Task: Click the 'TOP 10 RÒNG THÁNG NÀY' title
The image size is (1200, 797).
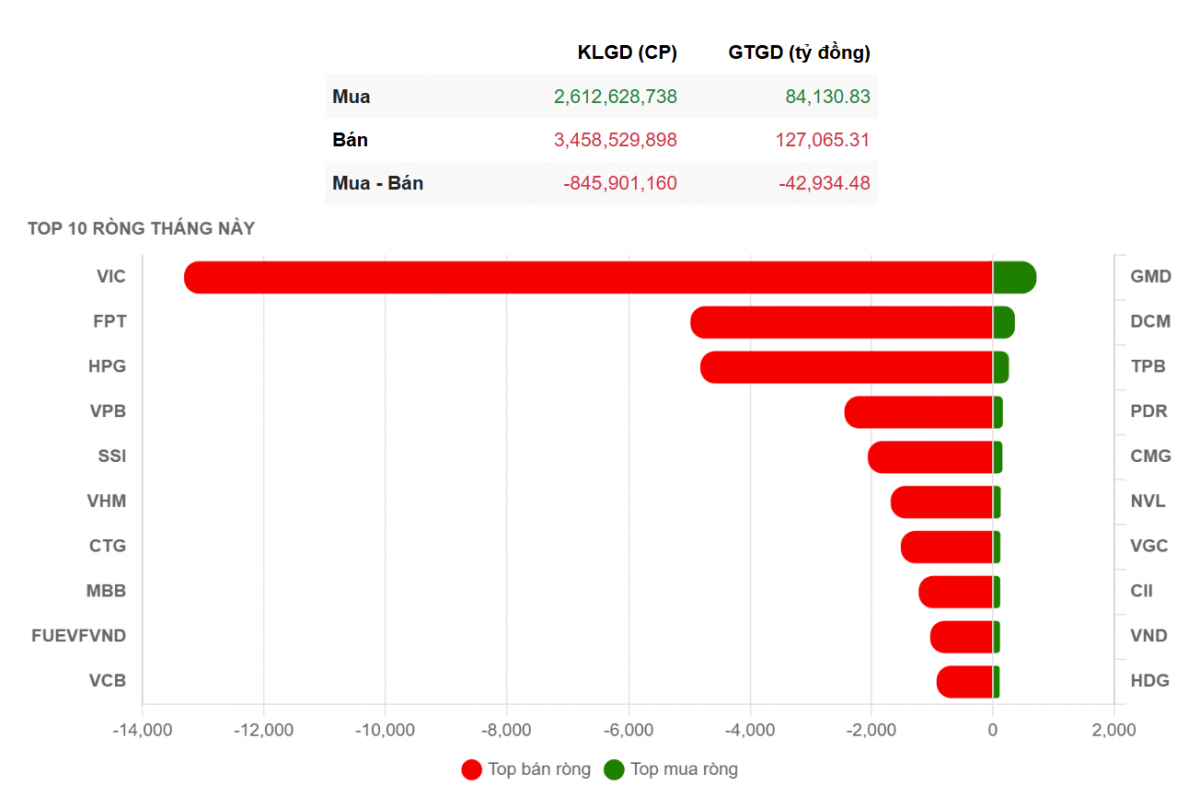Action: pyautogui.click(x=141, y=229)
